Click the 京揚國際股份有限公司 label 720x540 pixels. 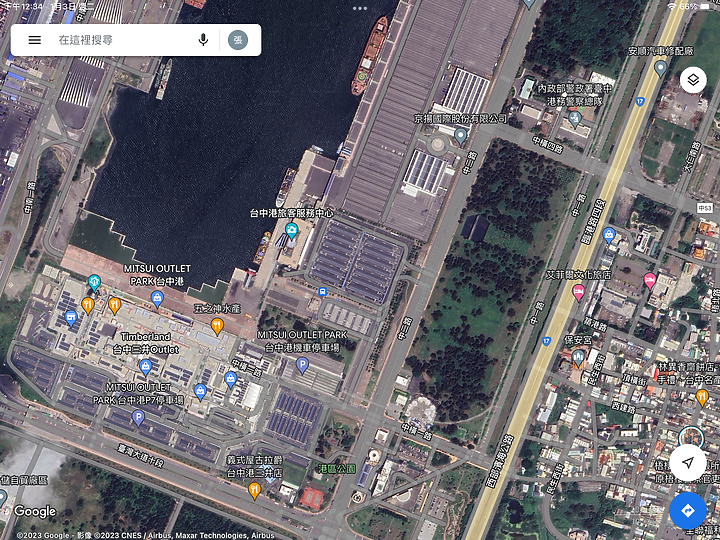461,118
